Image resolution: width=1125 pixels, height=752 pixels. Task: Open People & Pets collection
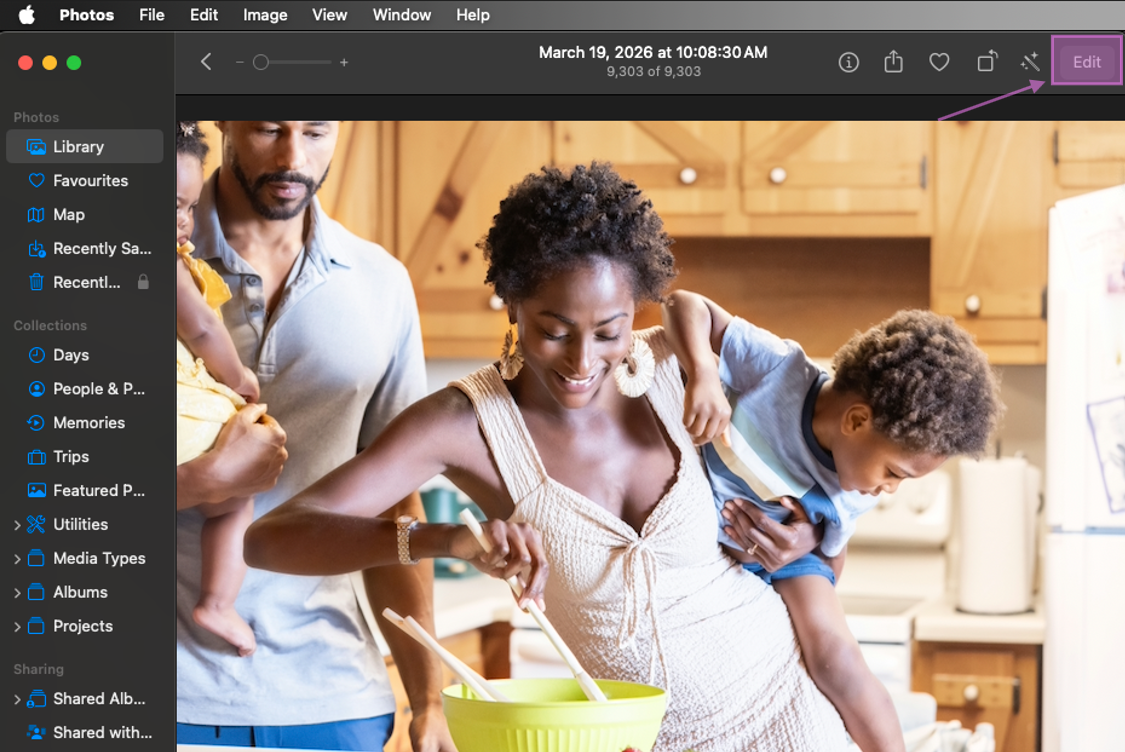tap(85, 389)
